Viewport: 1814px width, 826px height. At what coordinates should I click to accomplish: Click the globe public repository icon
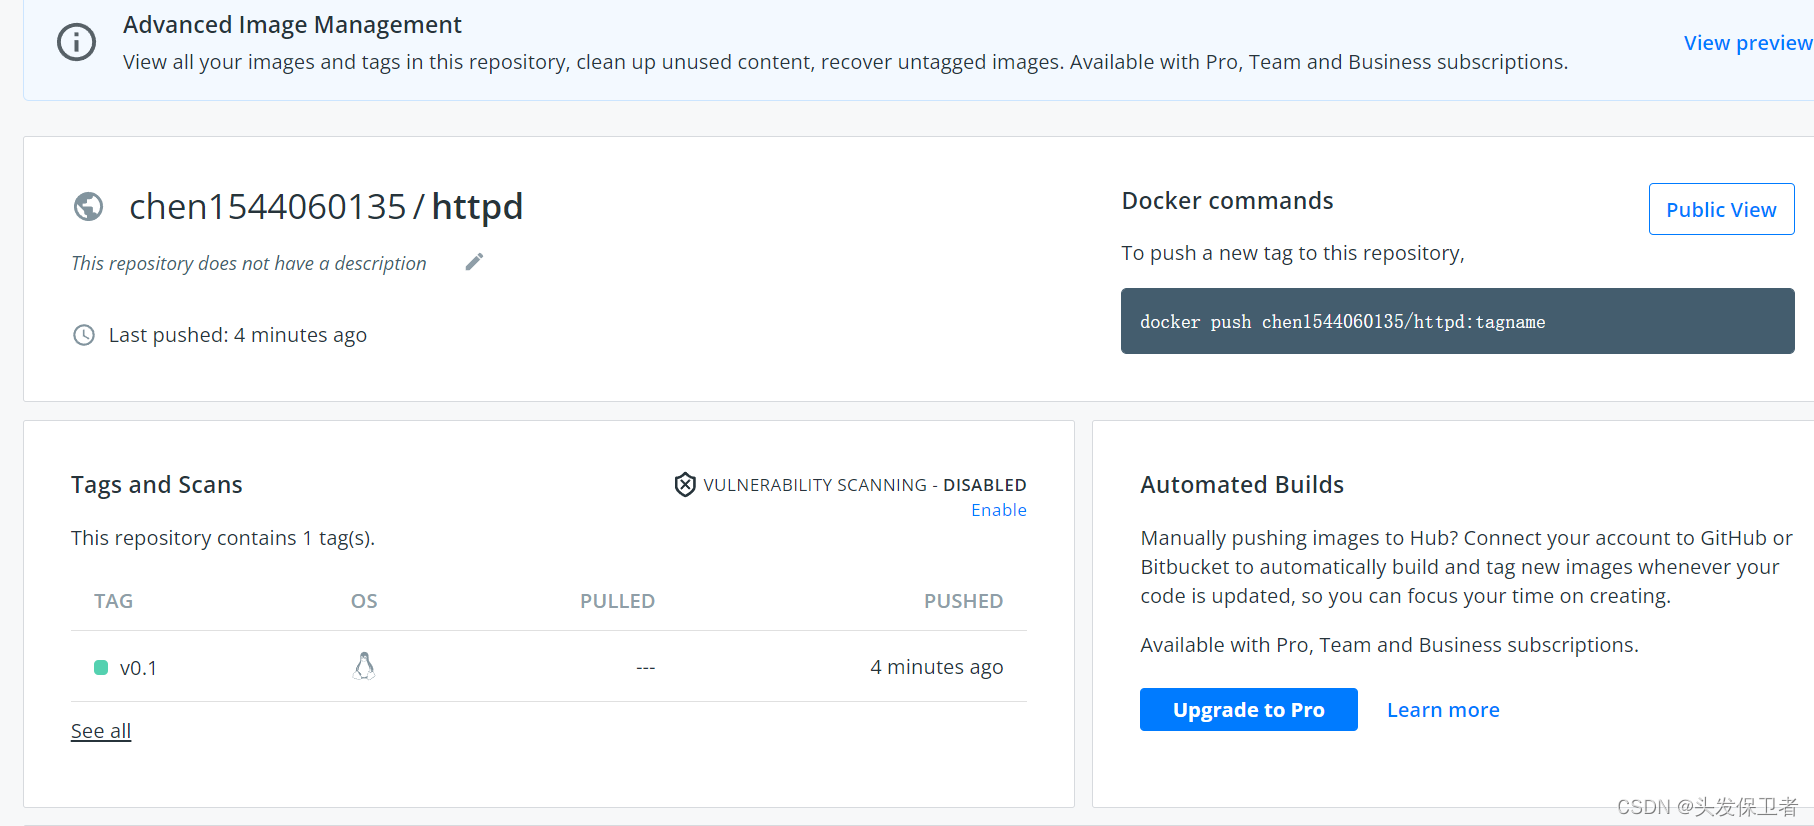pyautogui.click(x=88, y=207)
